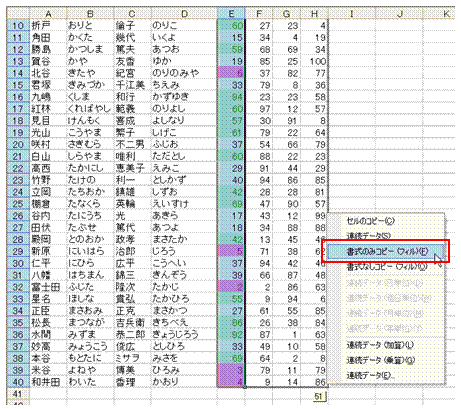Click green cell E36 with value 92
This screenshot has height=409, width=461.
tap(231, 335)
